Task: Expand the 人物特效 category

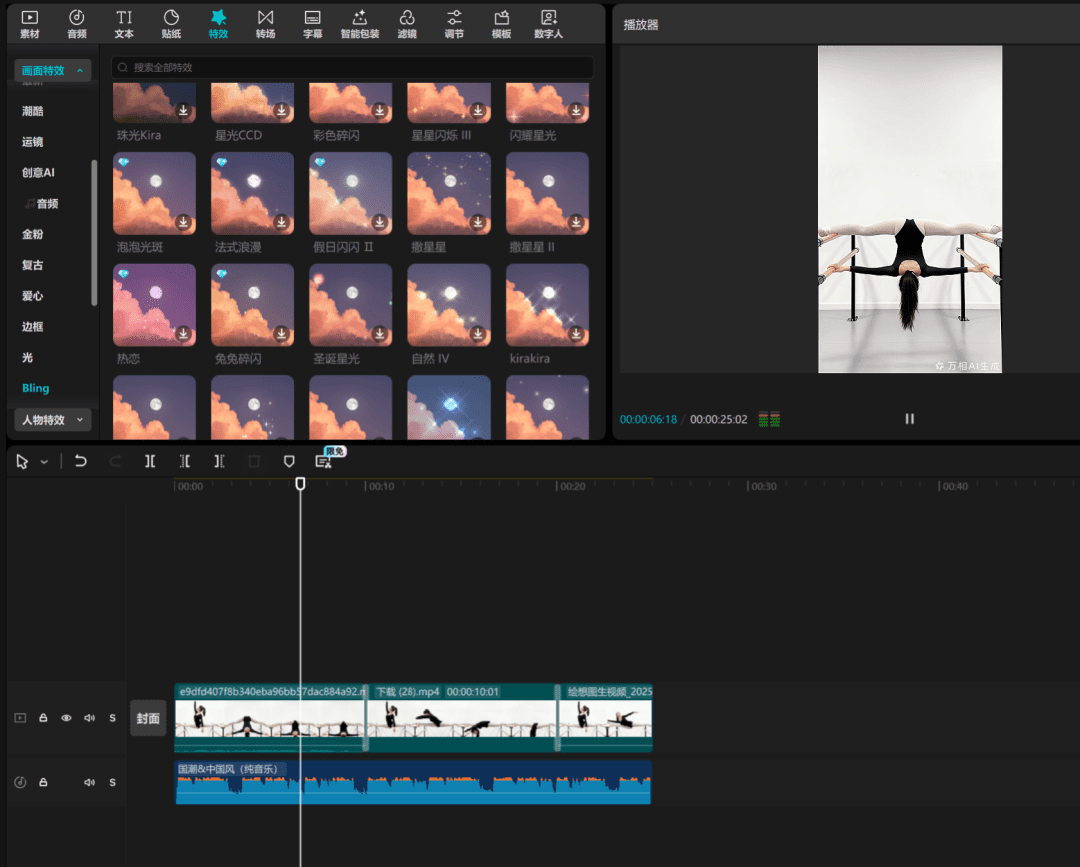Action: tap(53, 420)
